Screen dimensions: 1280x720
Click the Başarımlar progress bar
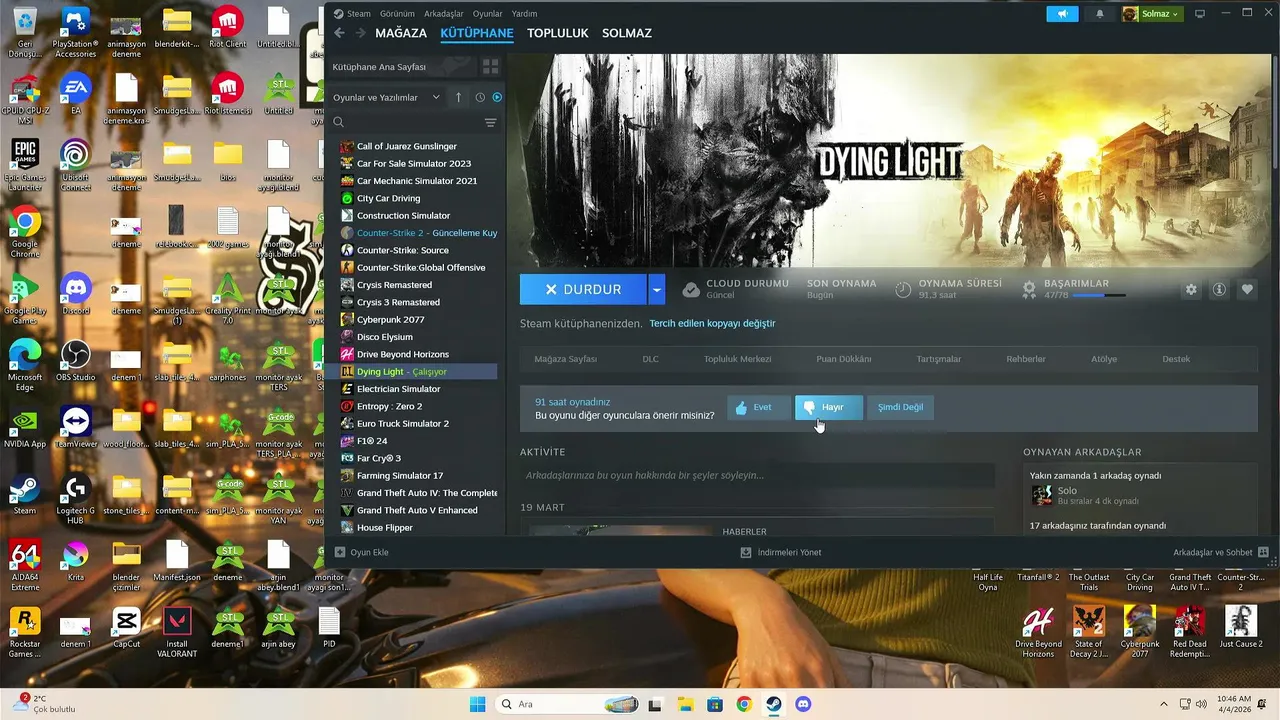click(1099, 296)
